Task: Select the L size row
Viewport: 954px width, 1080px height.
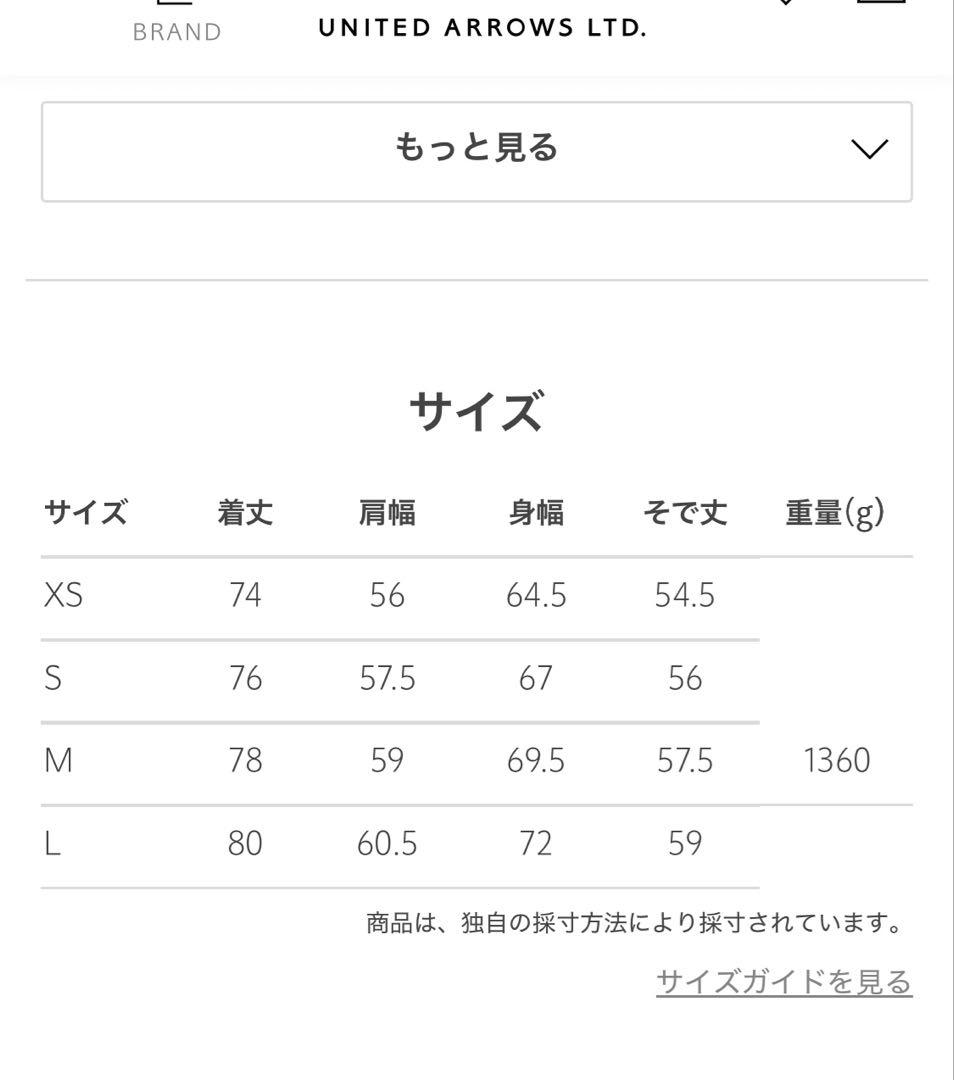Action: coord(400,843)
